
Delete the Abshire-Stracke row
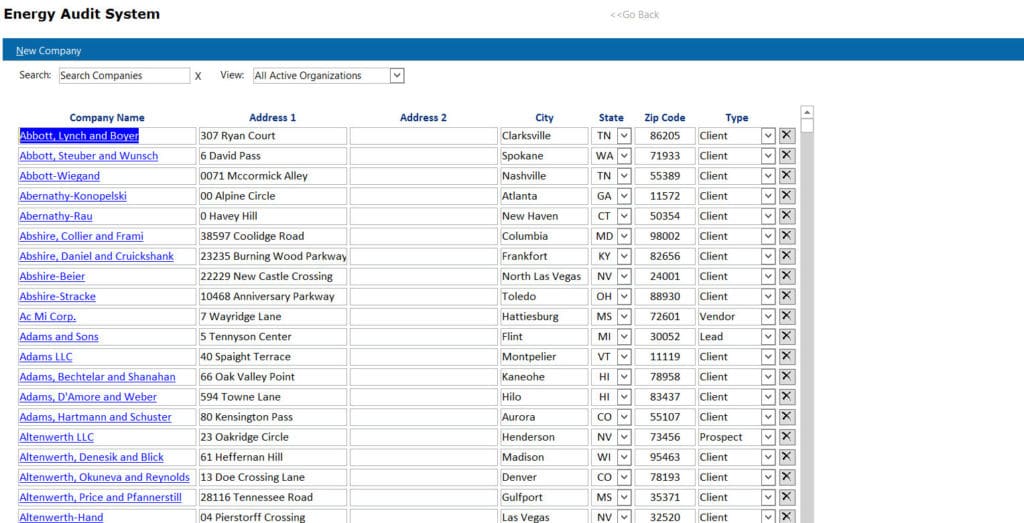point(787,296)
